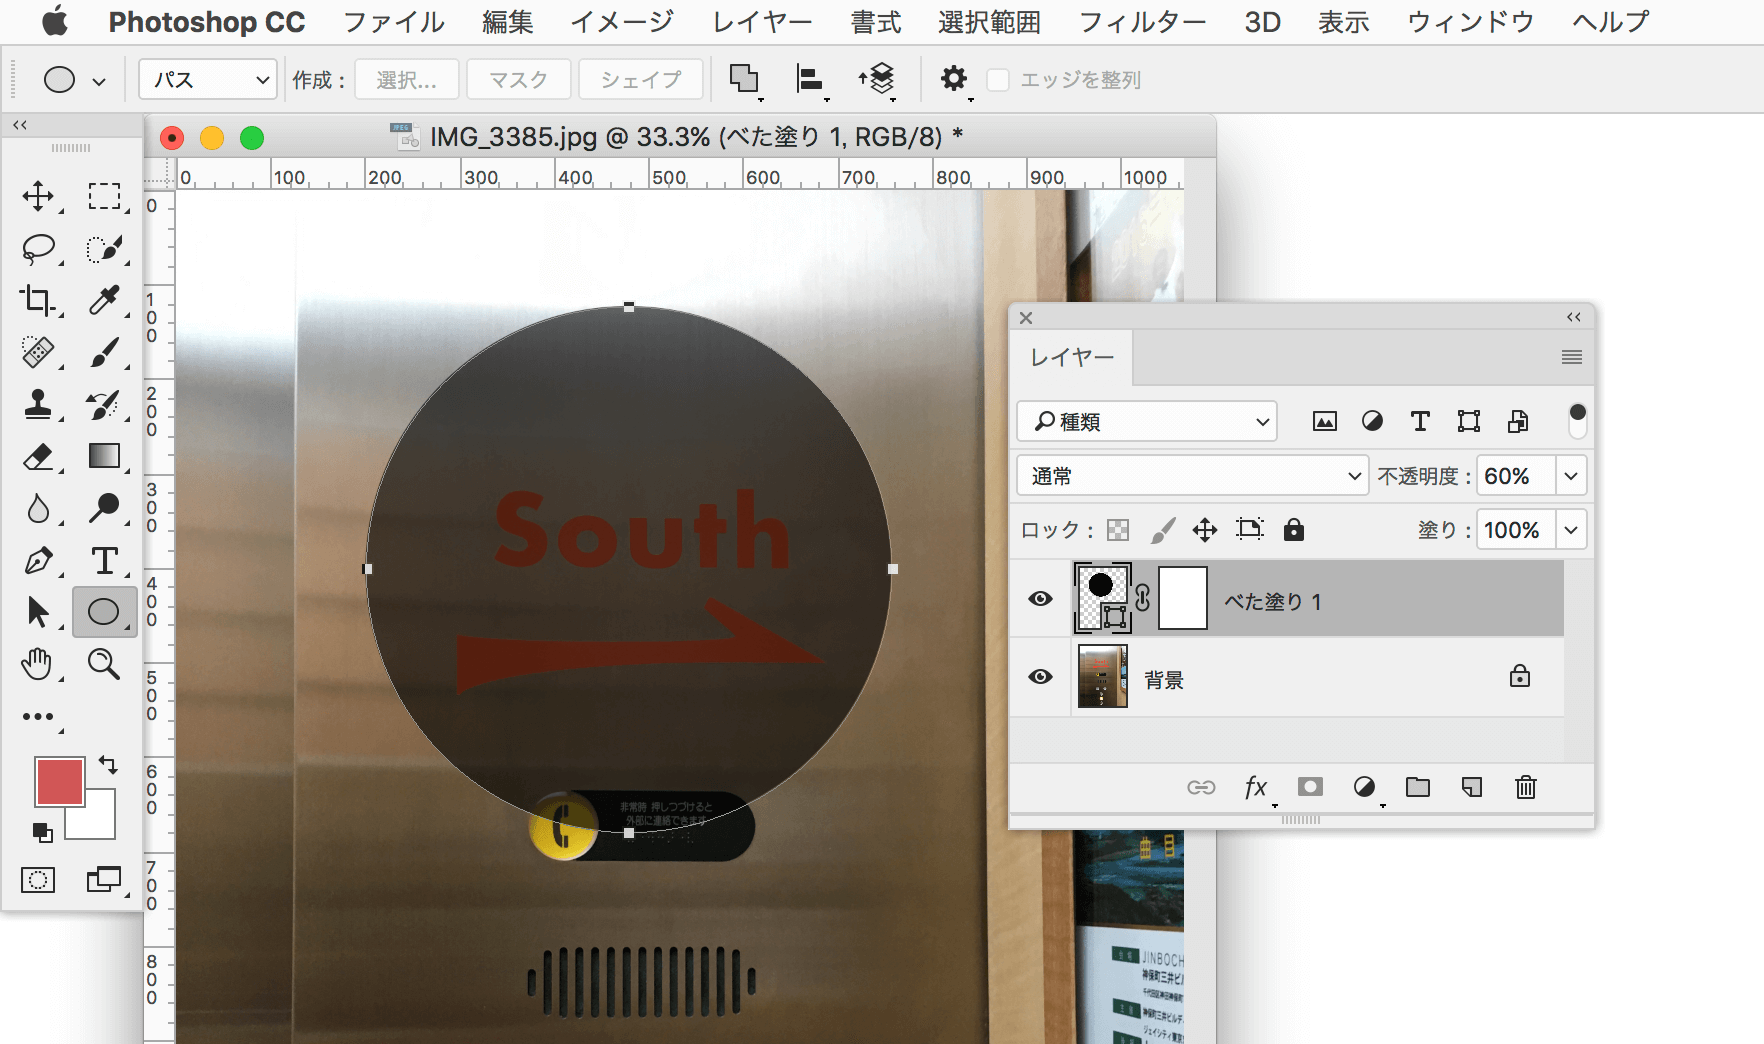Screen dimensions: 1764x1044
Task: Lock image pixels with brush icon
Action: 1162,530
